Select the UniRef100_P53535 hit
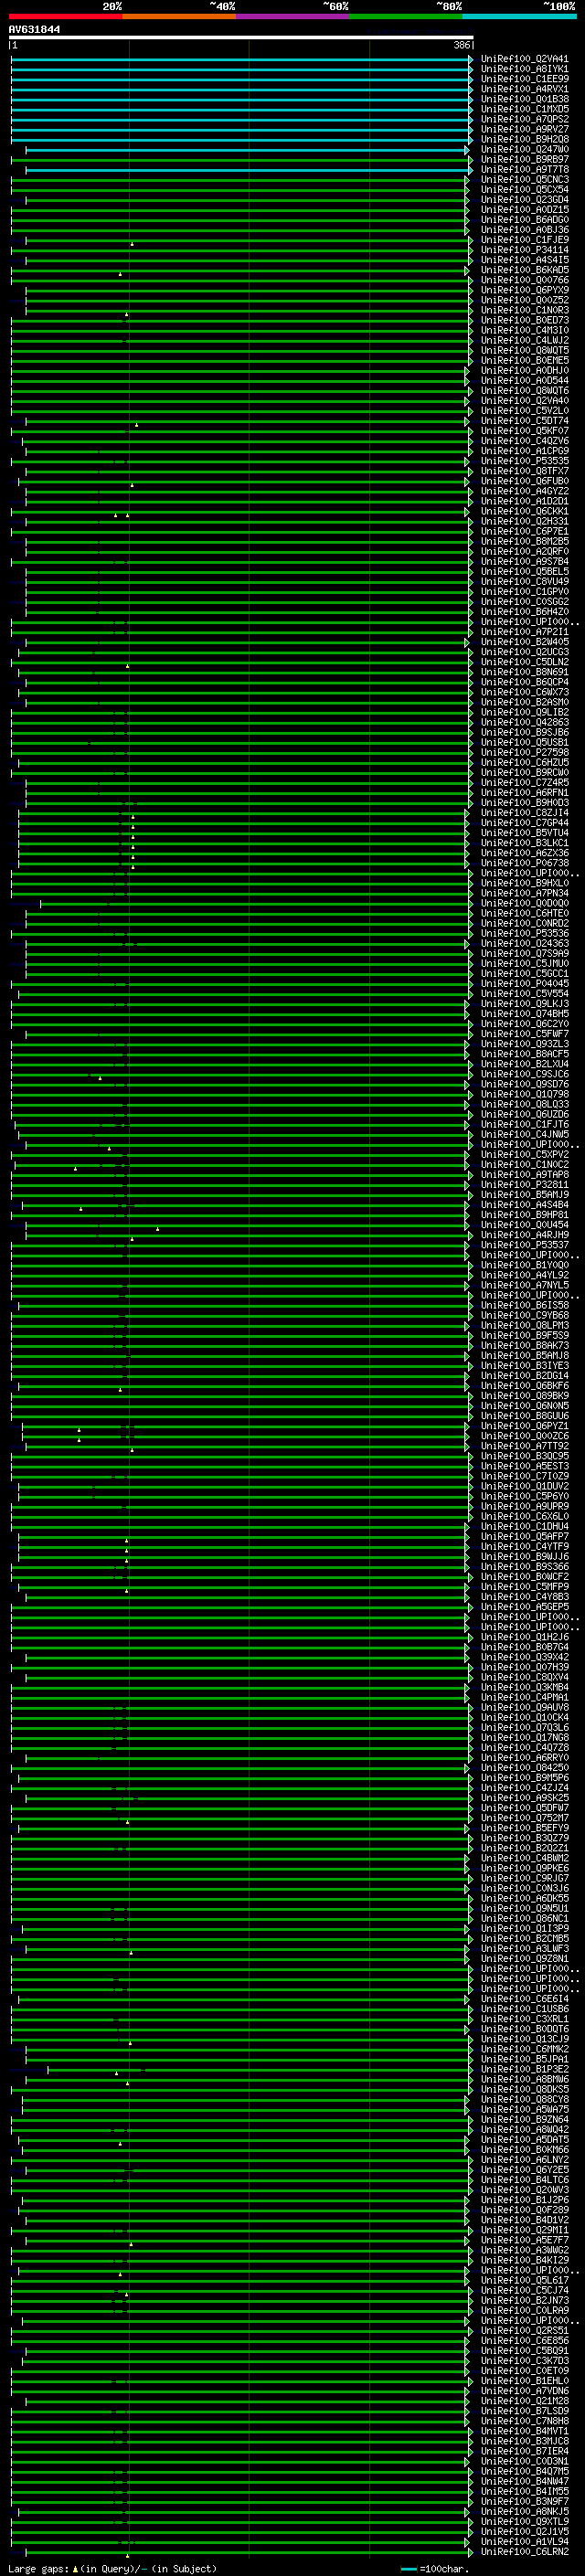This screenshot has width=585, height=2576. [x=524, y=461]
